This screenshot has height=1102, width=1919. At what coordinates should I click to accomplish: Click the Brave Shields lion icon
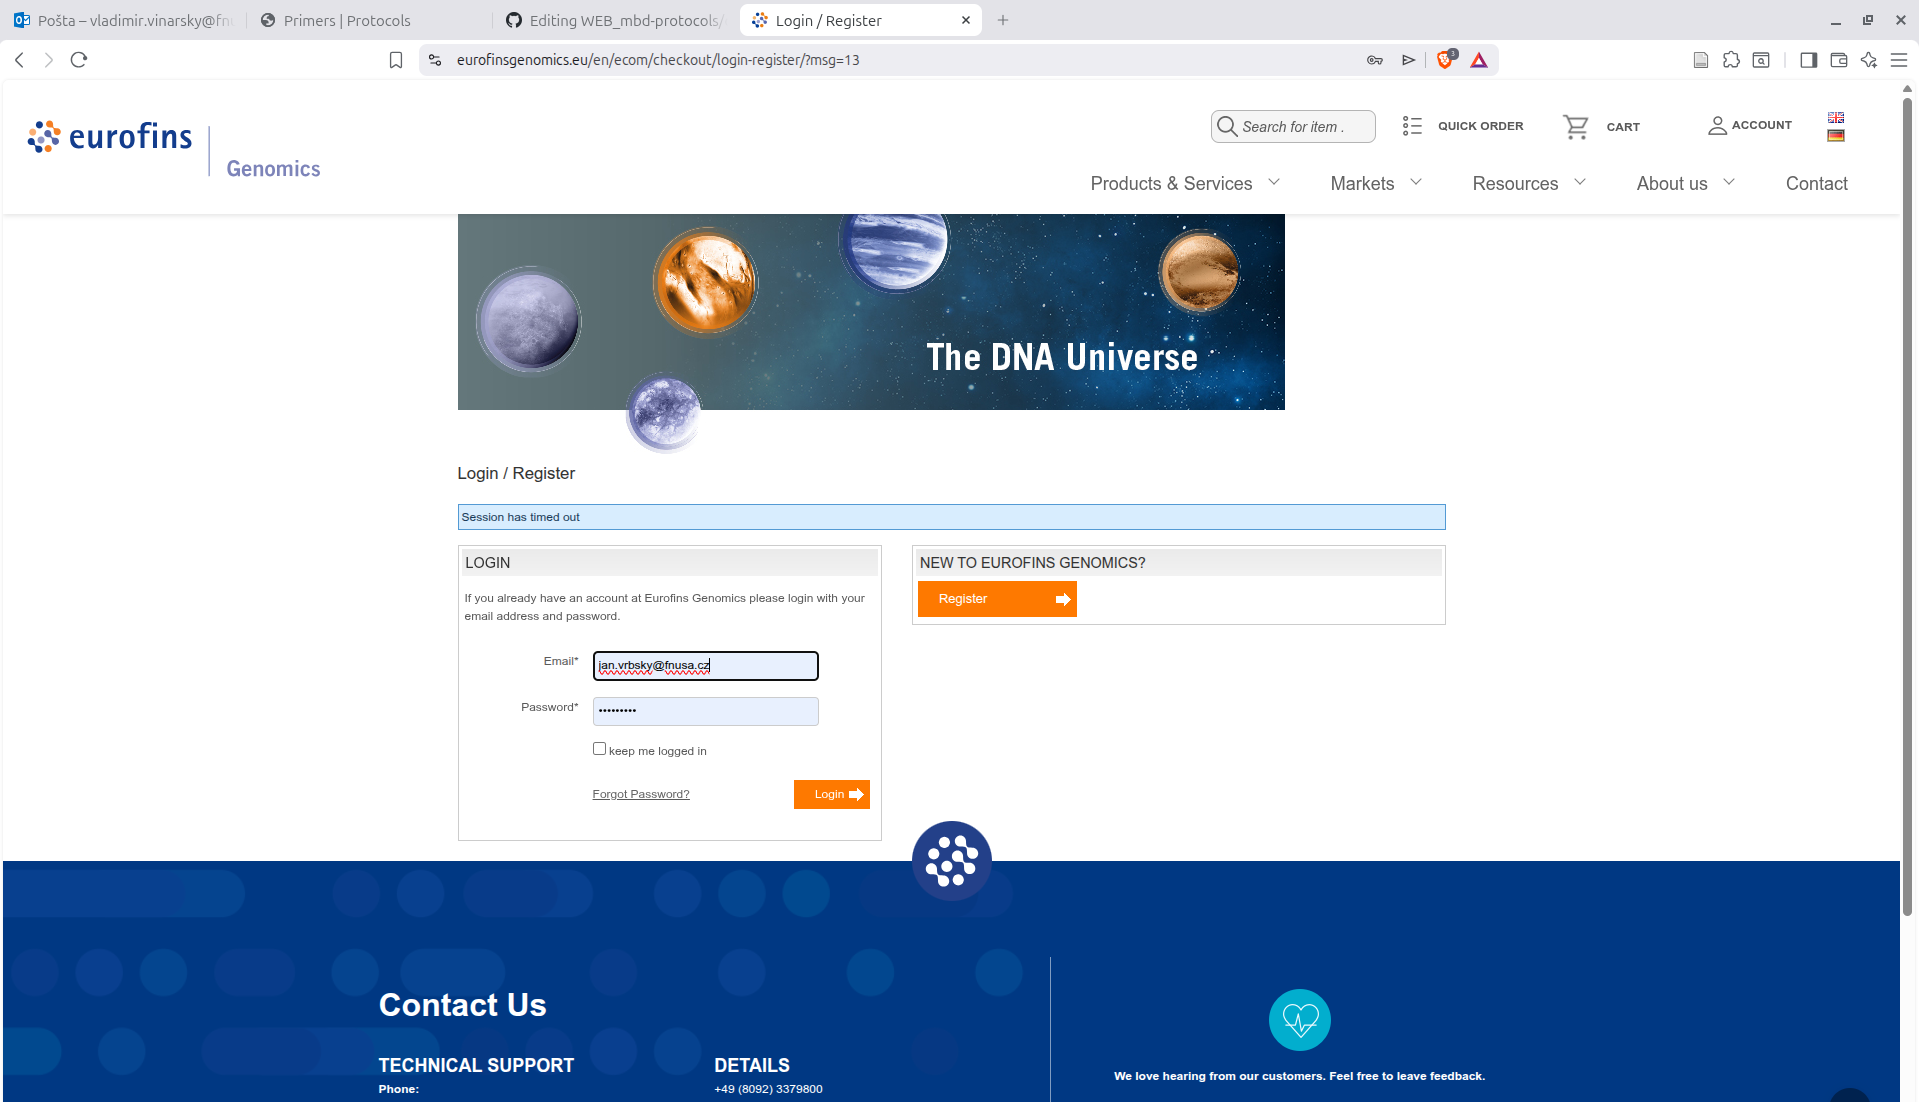click(1445, 60)
